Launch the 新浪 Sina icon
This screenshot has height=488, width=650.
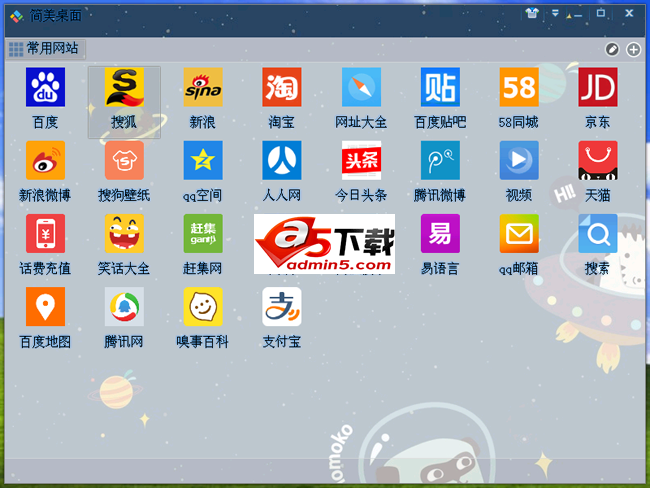click(203, 87)
